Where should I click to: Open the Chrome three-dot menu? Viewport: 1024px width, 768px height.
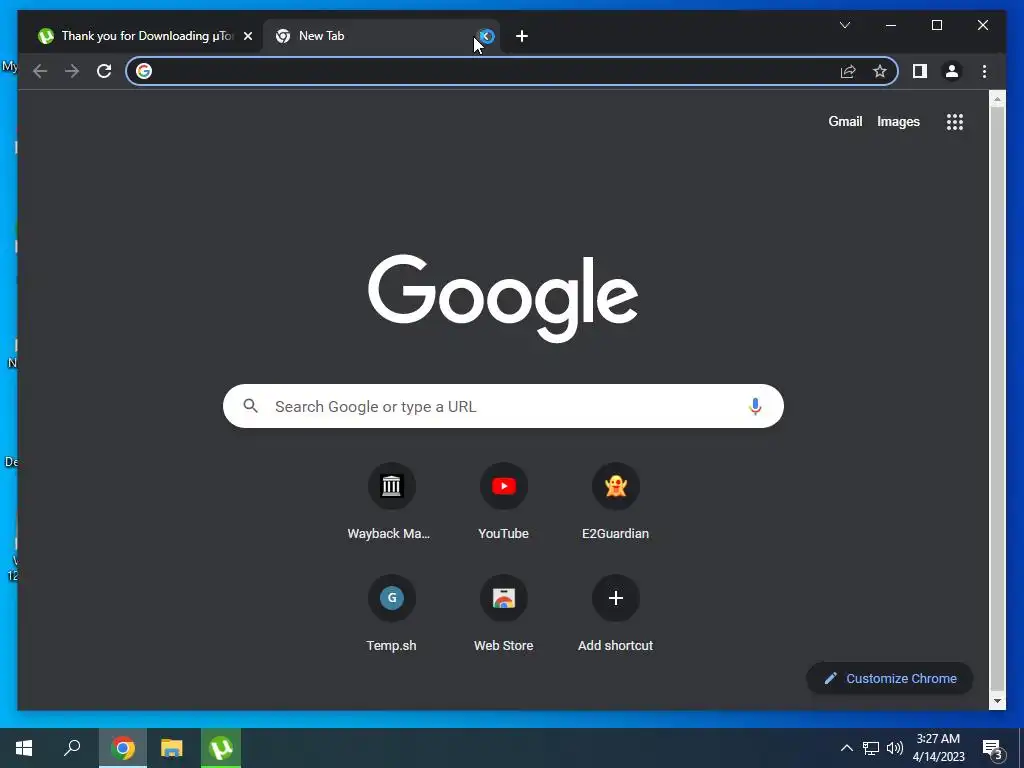(984, 71)
